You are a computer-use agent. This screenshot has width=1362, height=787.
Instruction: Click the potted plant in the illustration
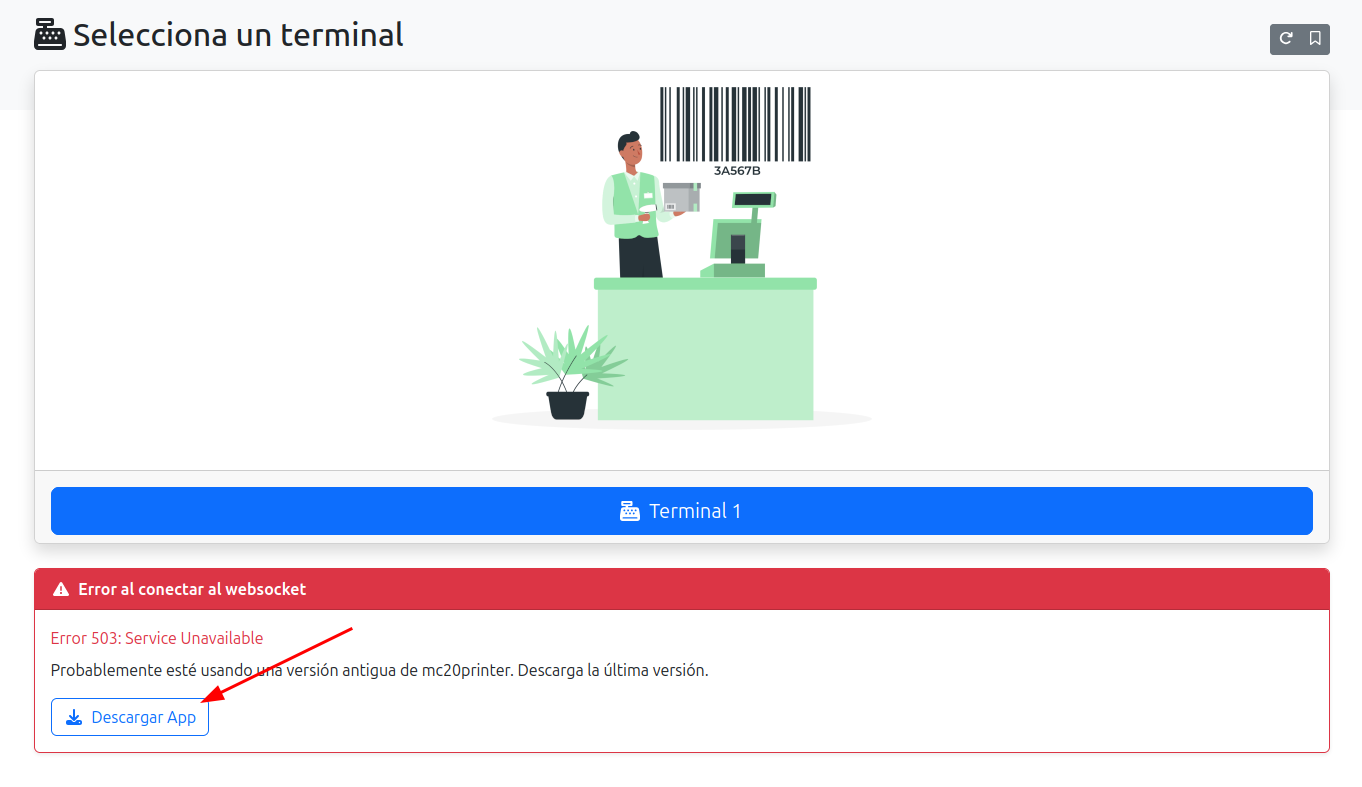click(568, 375)
